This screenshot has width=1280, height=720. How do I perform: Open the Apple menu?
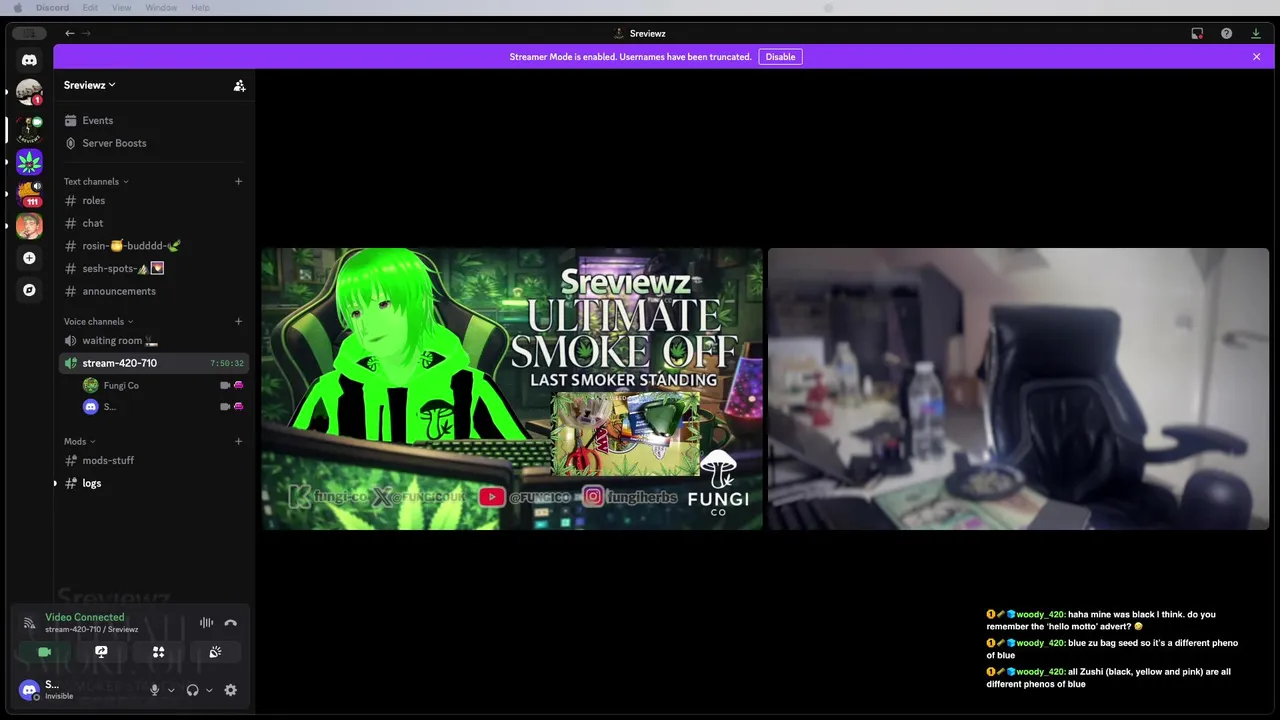click(x=17, y=8)
